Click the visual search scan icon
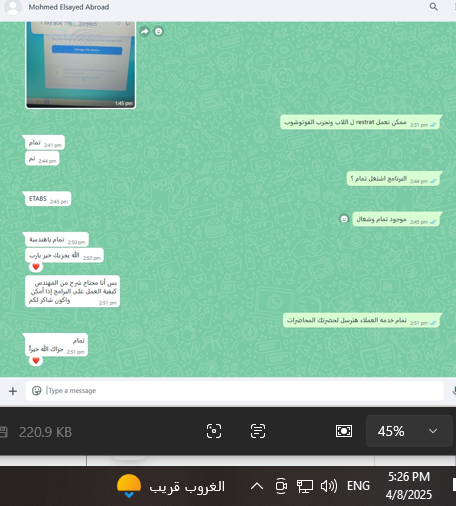Image resolution: width=456 pixels, height=506 pixels. [214, 431]
